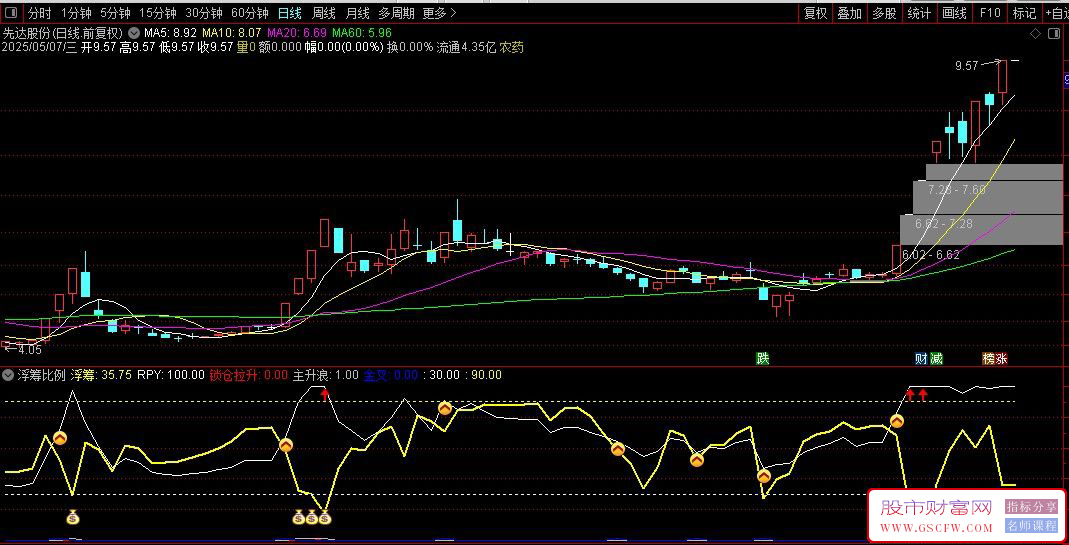Click the MA20: 6.69 label
This screenshot has height=545, width=1069.
point(297,33)
